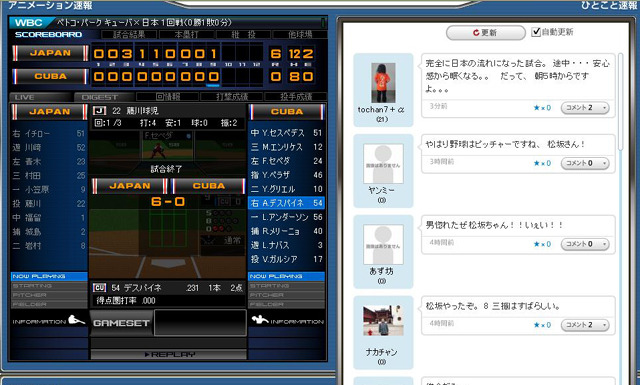Open tochan7 profile avatar

click(x=383, y=82)
